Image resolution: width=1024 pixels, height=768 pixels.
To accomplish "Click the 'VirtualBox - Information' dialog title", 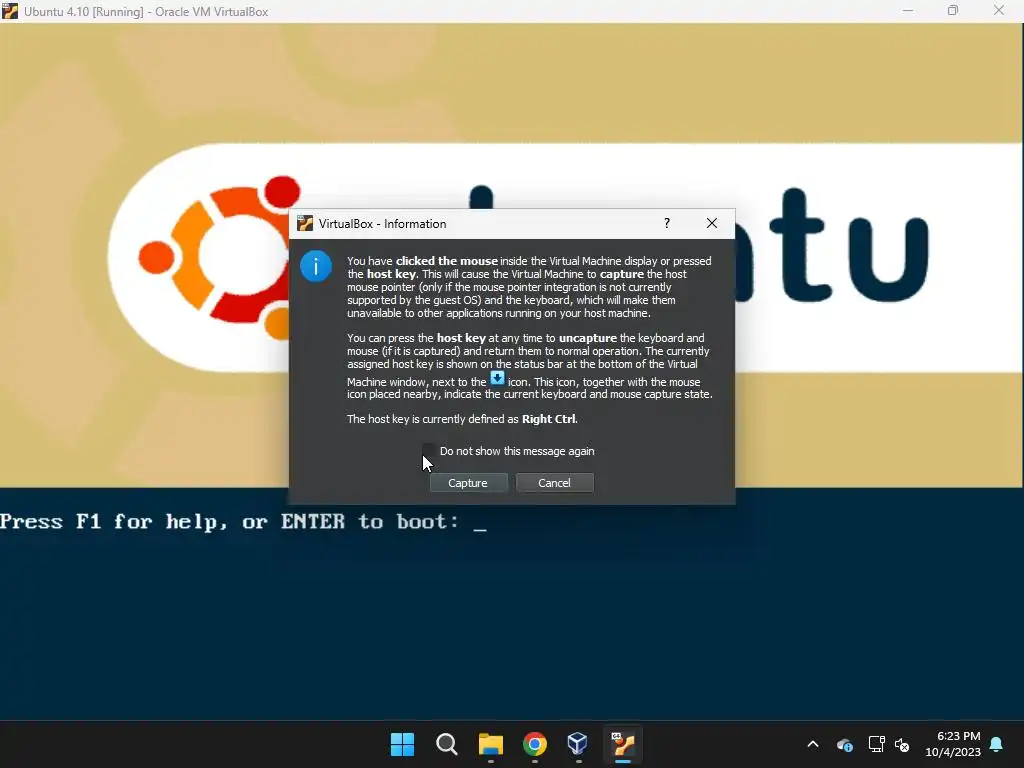I will pyautogui.click(x=383, y=223).
